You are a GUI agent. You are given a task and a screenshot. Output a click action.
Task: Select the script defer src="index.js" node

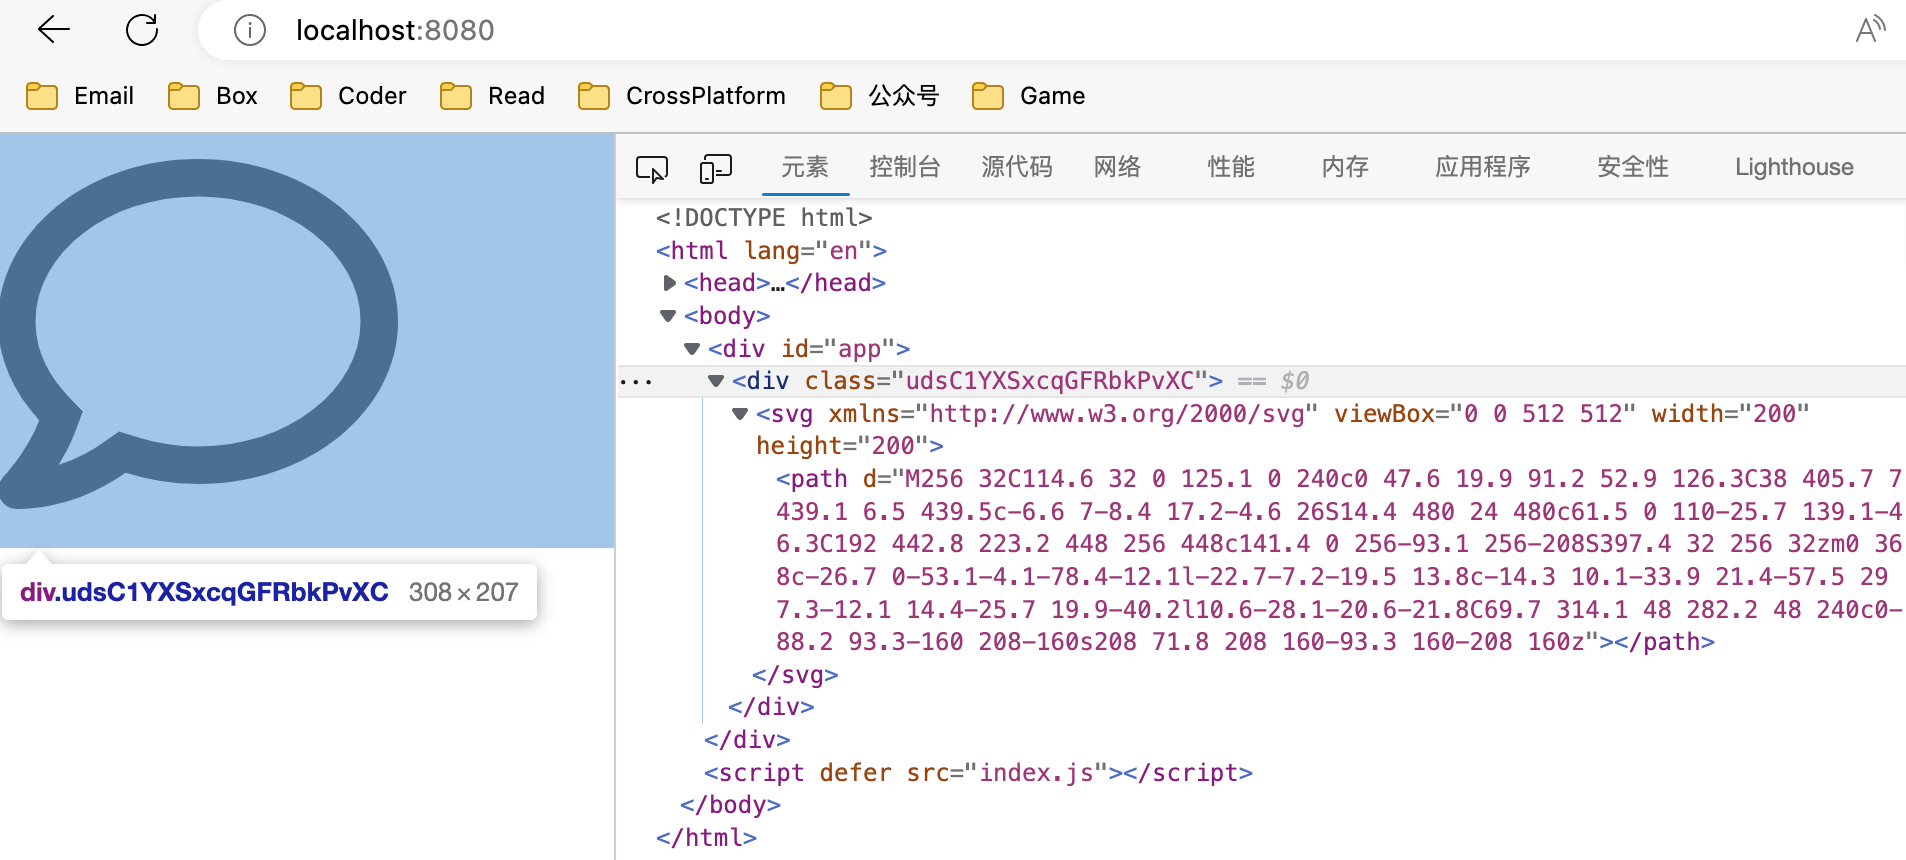coord(978,773)
